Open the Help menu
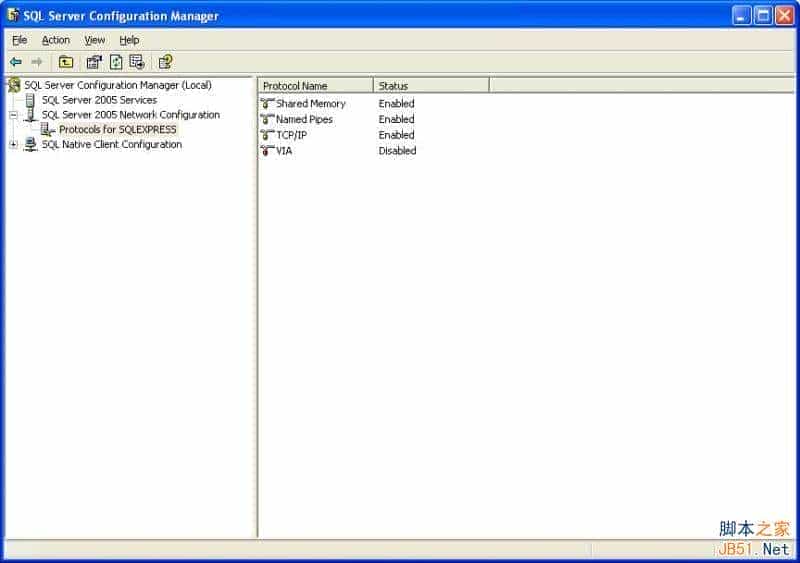Screen dimensions: 800x563 tap(129, 40)
